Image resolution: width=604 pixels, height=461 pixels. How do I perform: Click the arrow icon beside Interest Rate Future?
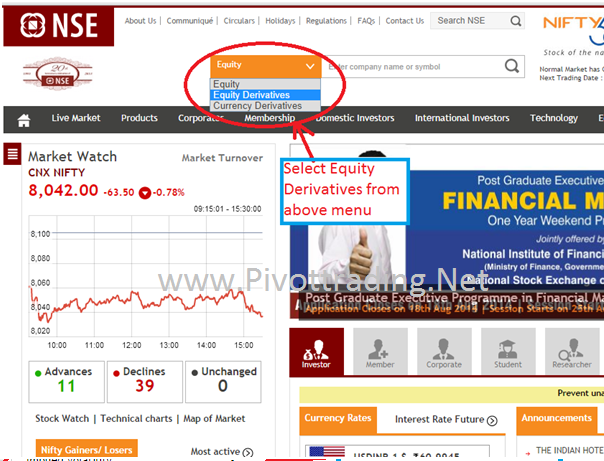(492, 421)
